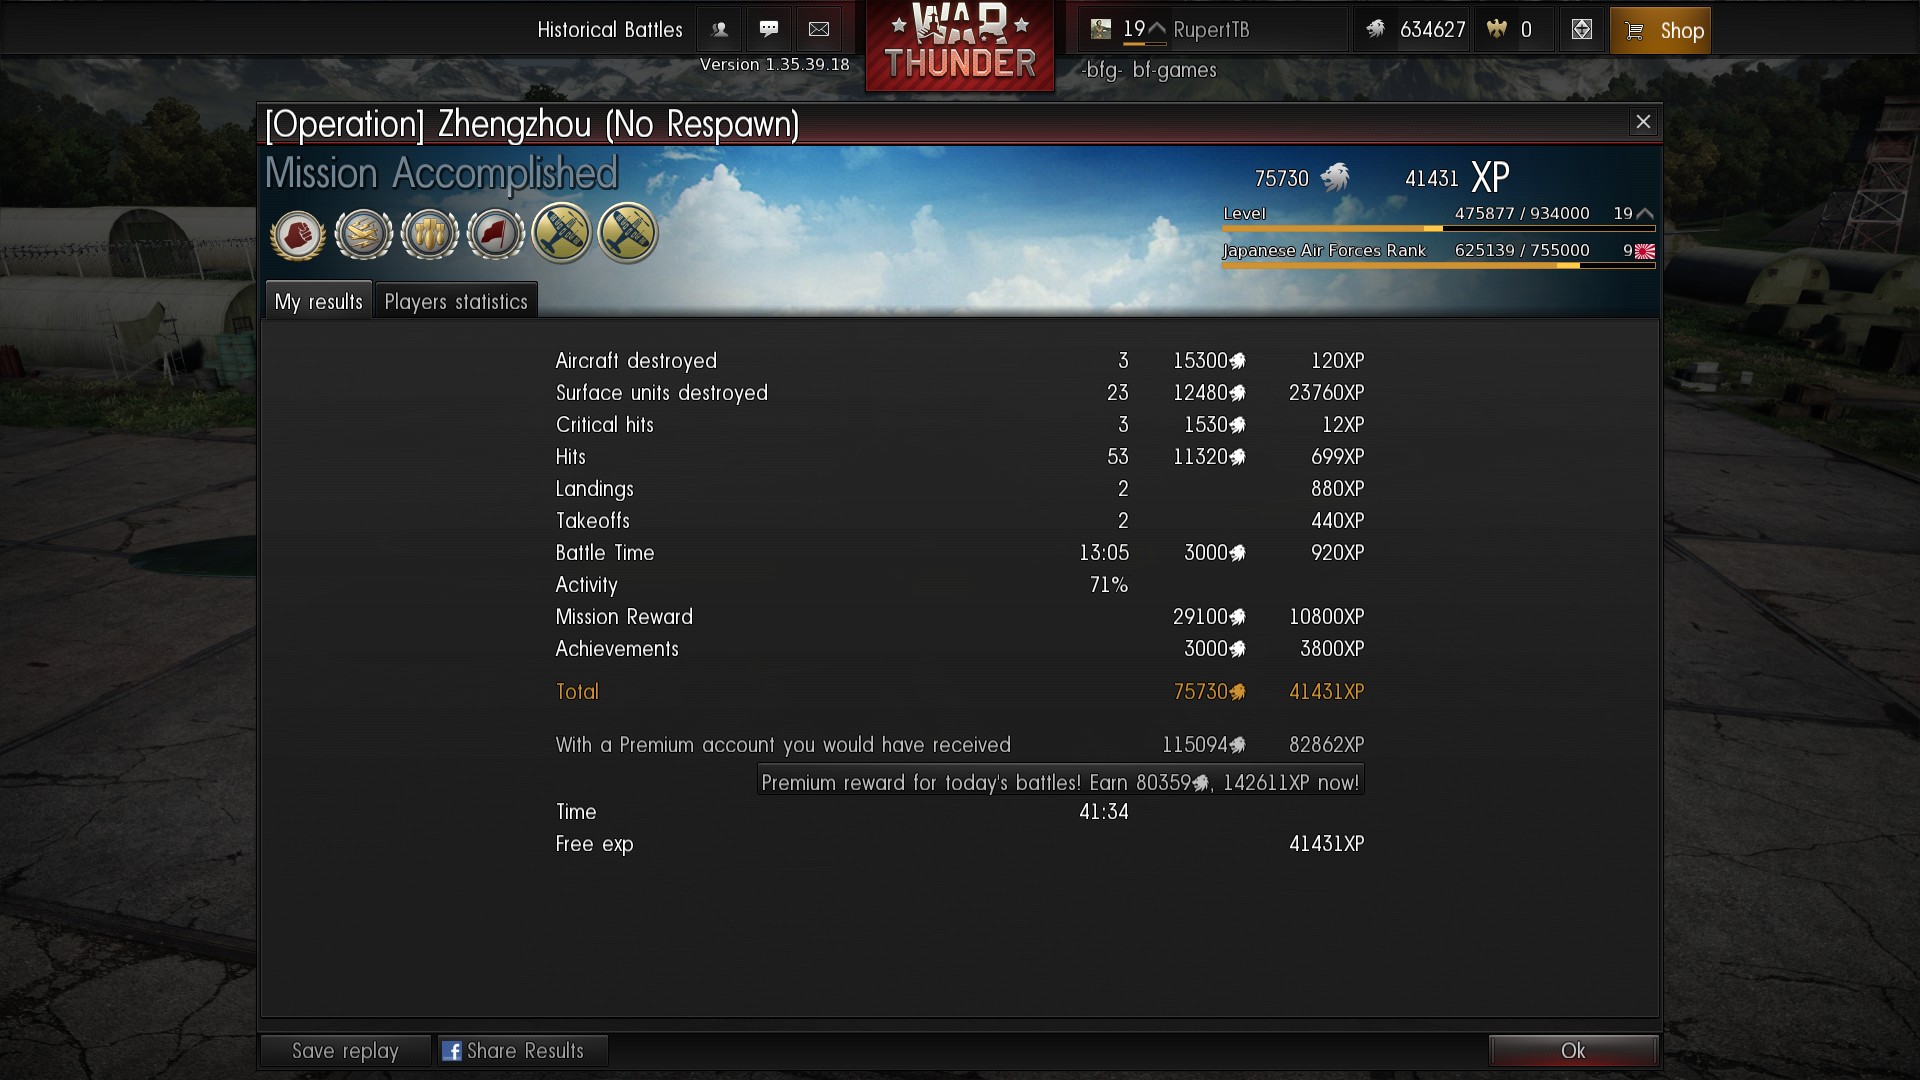The height and width of the screenshot is (1080, 1920).
Task: Select the My results tab
Action: (x=318, y=301)
